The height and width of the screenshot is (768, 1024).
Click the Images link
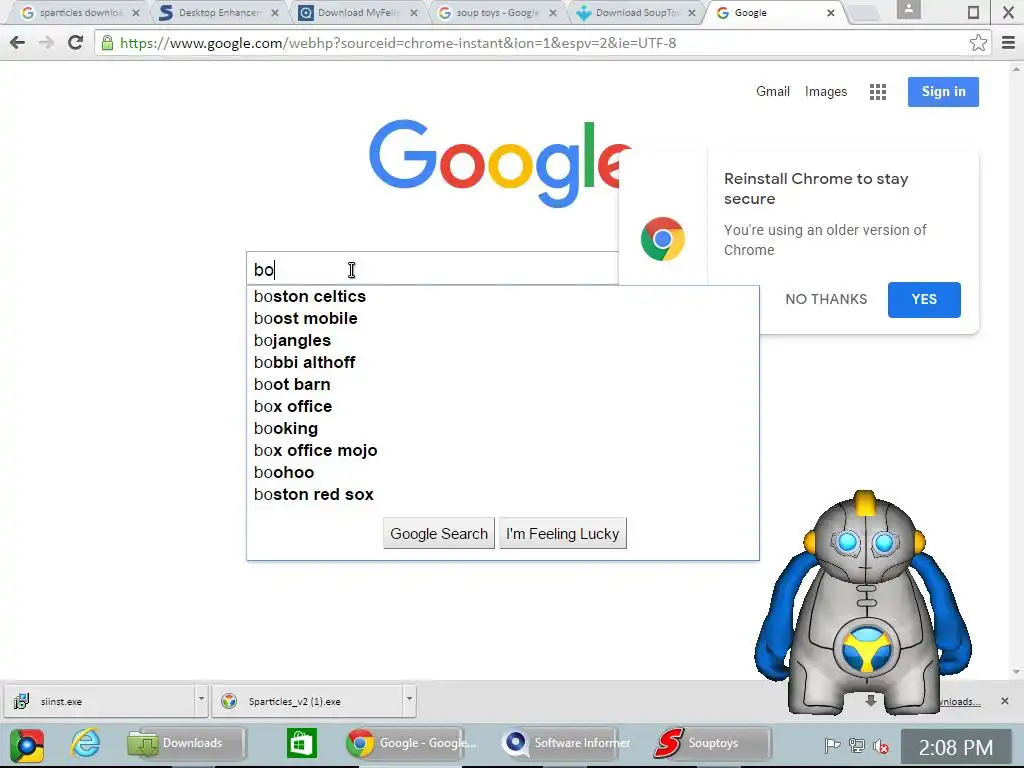pyautogui.click(x=825, y=91)
